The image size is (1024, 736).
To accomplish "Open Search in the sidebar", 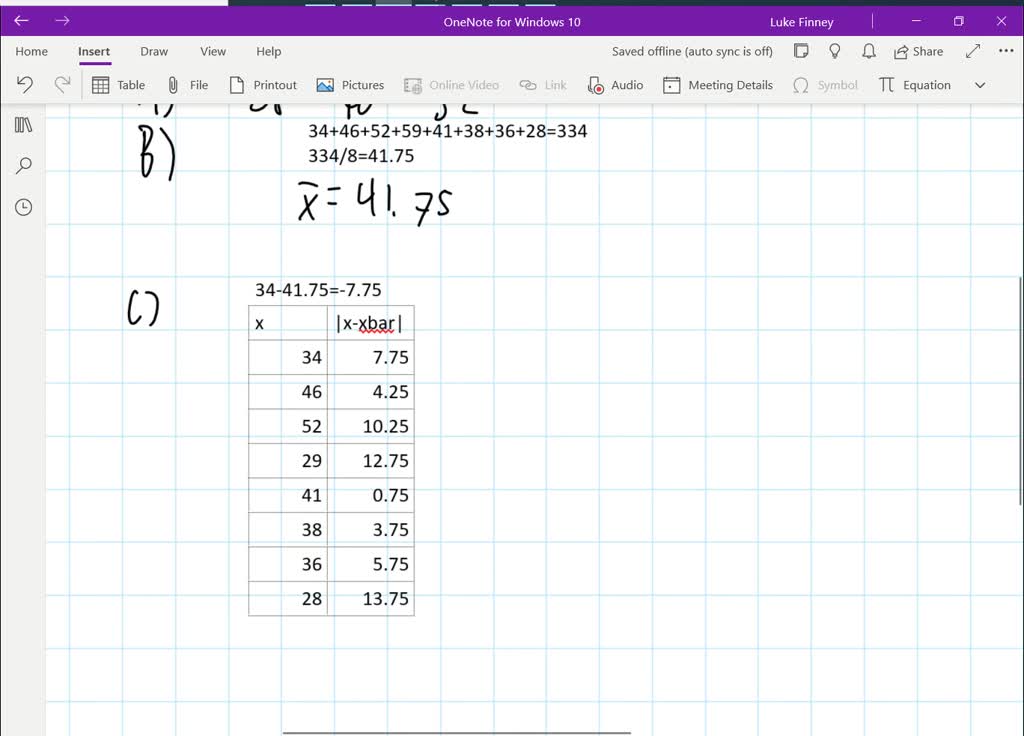I will (22, 165).
